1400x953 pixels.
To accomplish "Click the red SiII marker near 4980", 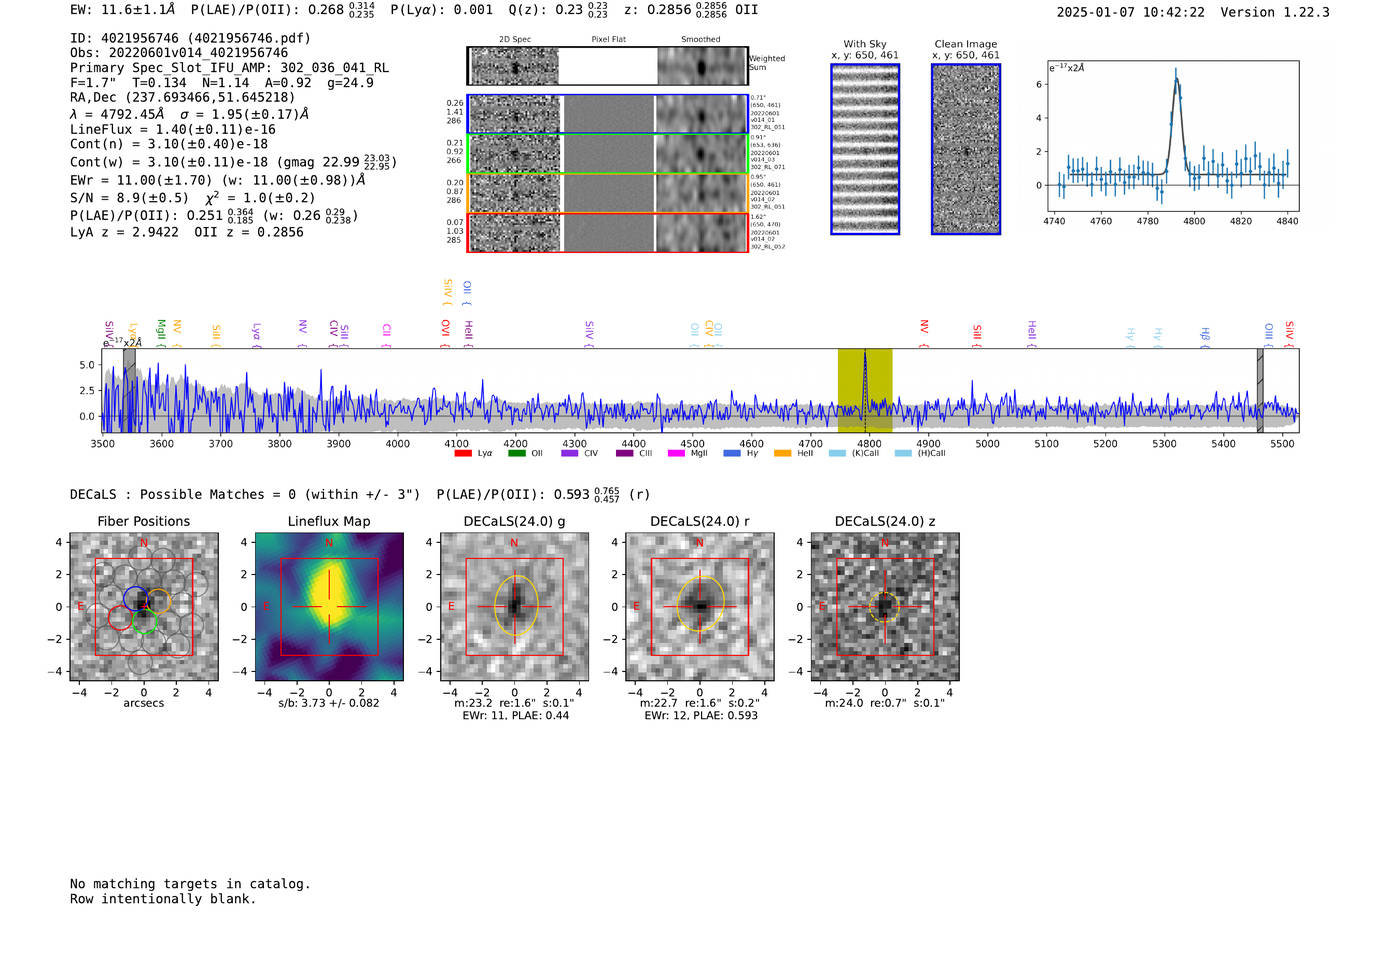I will [x=977, y=336].
